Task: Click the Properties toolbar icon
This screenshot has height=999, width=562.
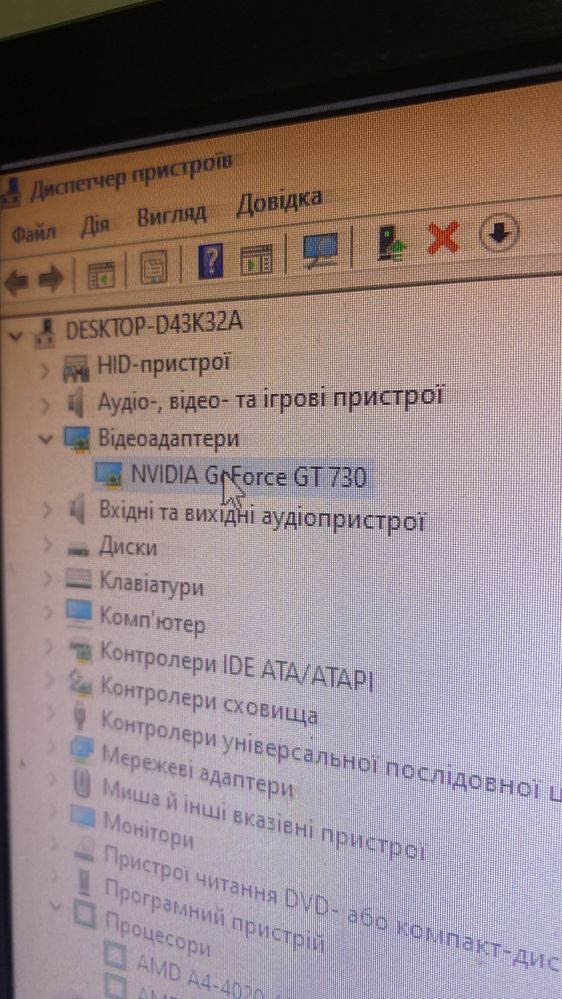Action: click(x=153, y=267)
